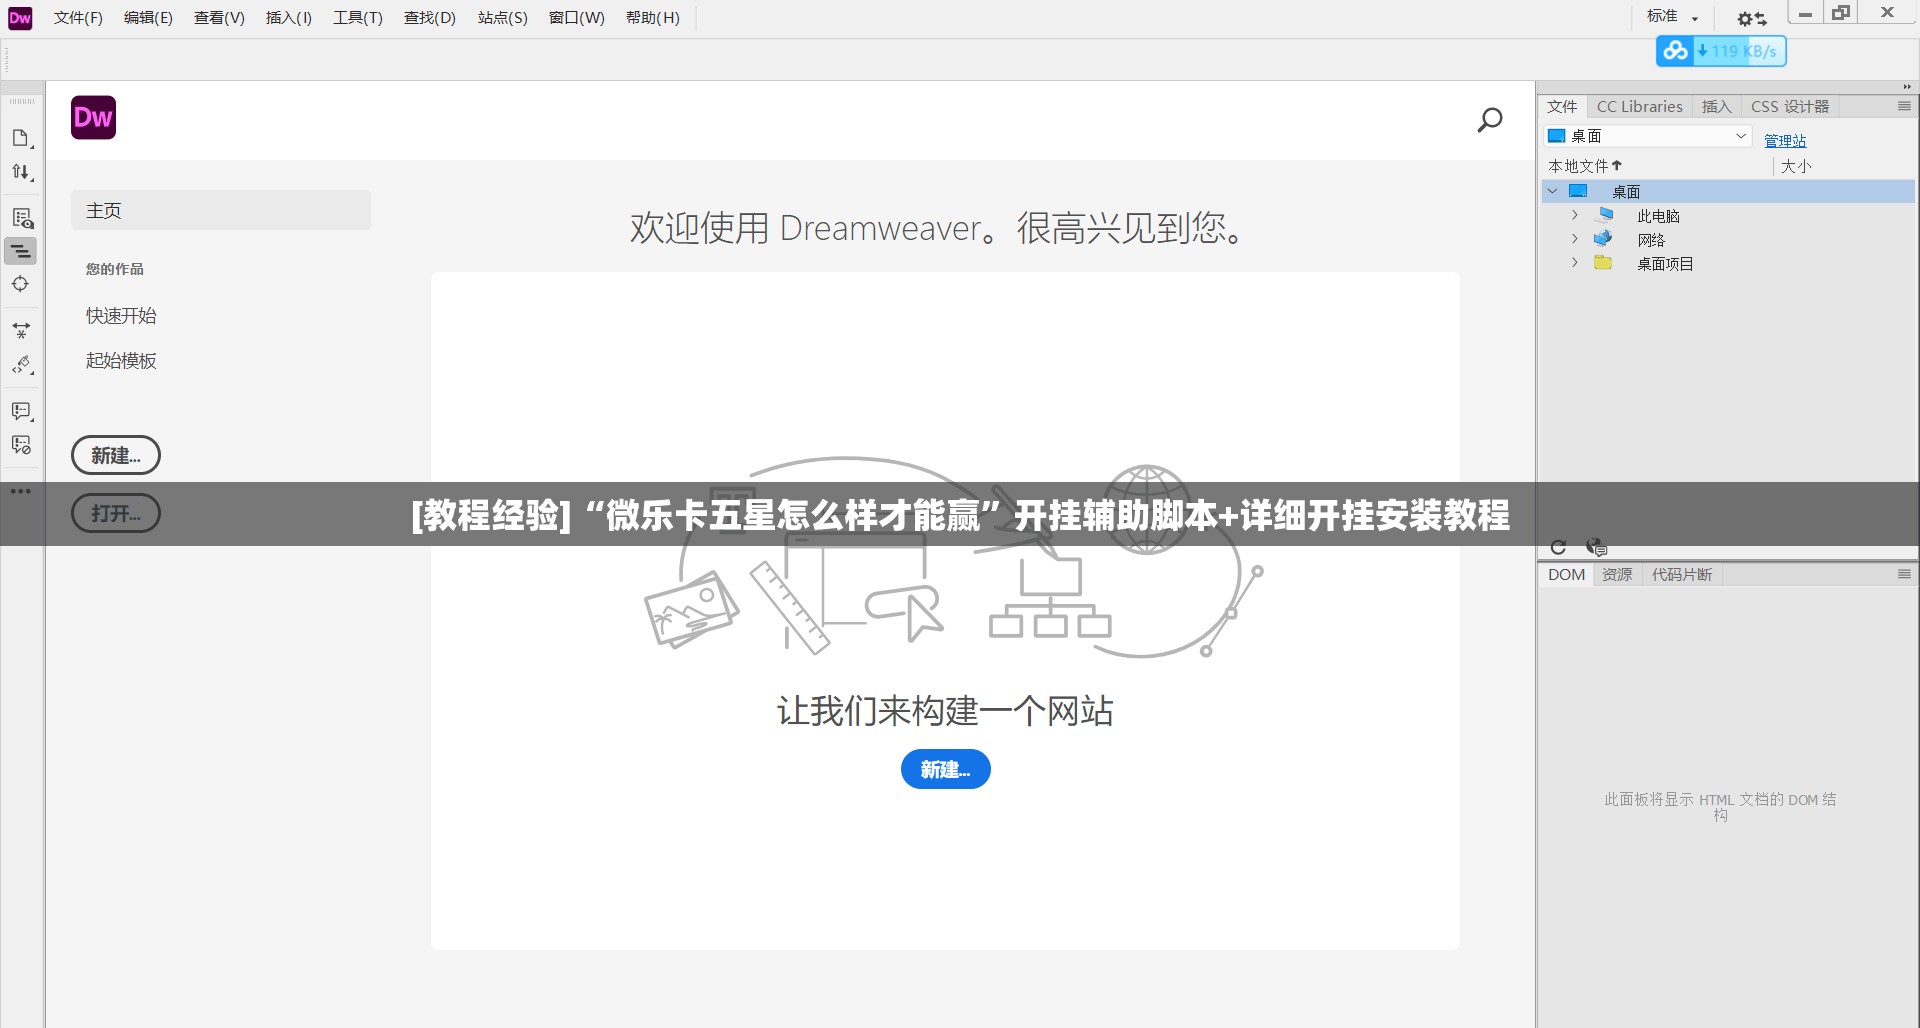The image size is (1920, 1028).
Task: Open the 帮助(H) menu
Action: click(653, 18)
